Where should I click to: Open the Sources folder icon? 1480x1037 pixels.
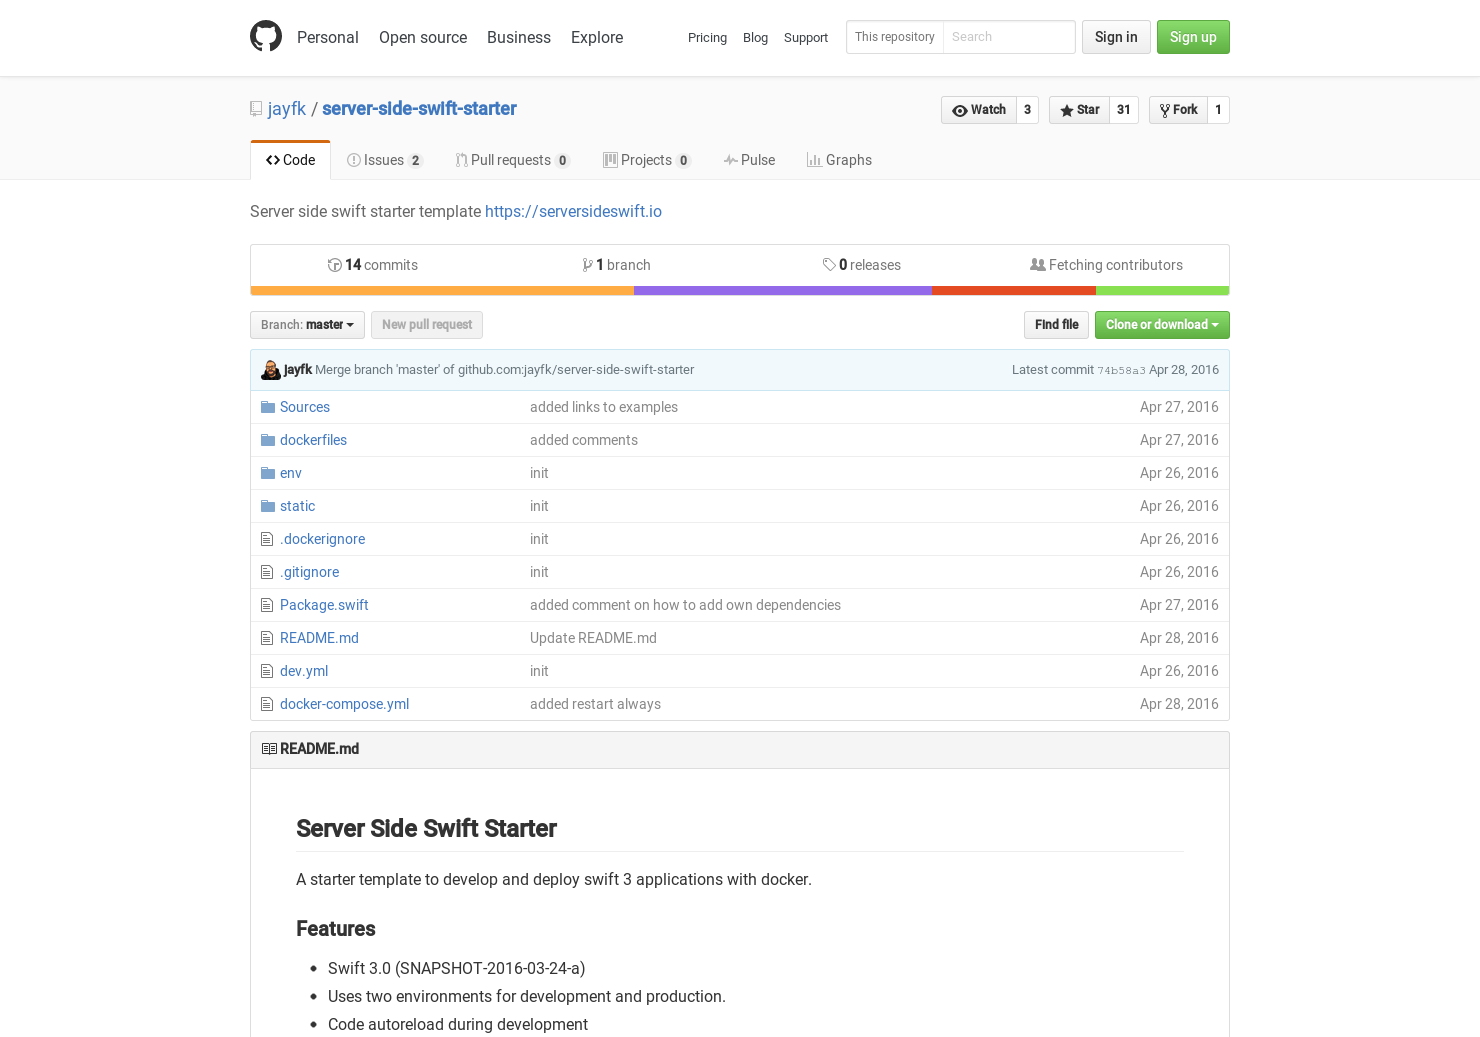point(267,406)
